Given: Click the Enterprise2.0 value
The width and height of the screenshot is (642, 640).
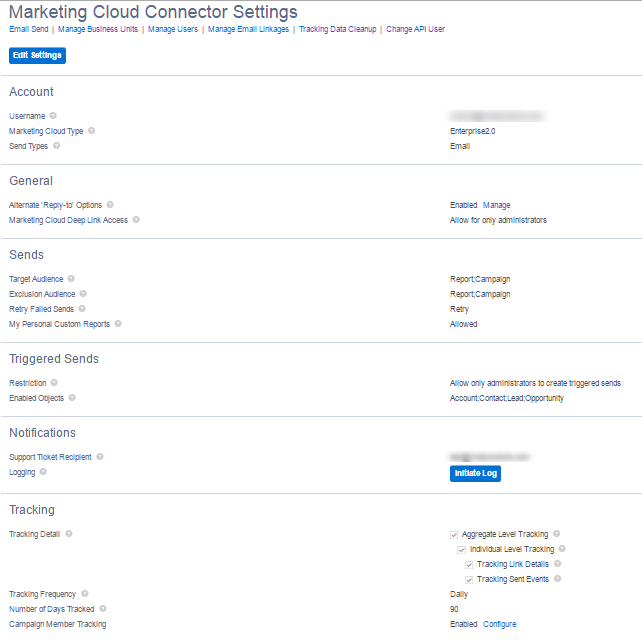Looking at the screenshot, I should pyautogui.click(x=472, y=131).
